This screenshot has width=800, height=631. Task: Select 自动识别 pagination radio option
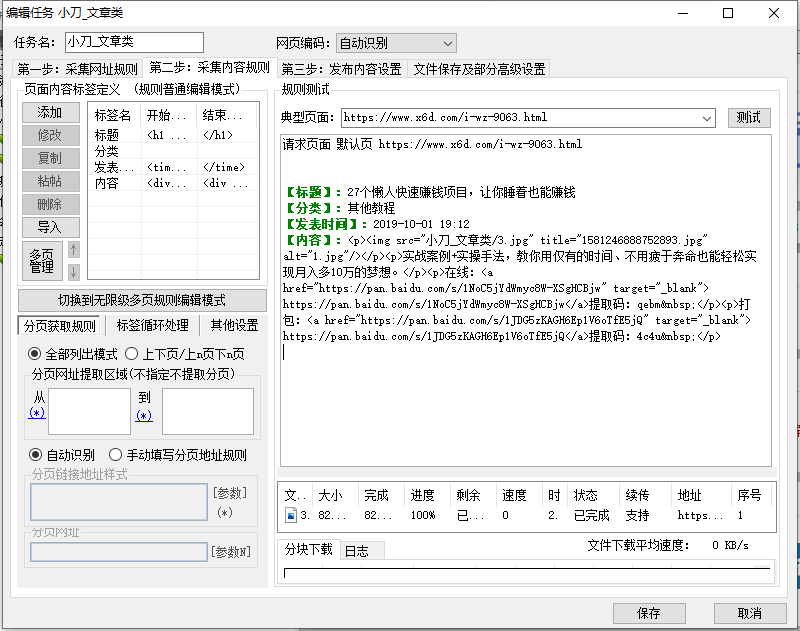coord(35,455)
